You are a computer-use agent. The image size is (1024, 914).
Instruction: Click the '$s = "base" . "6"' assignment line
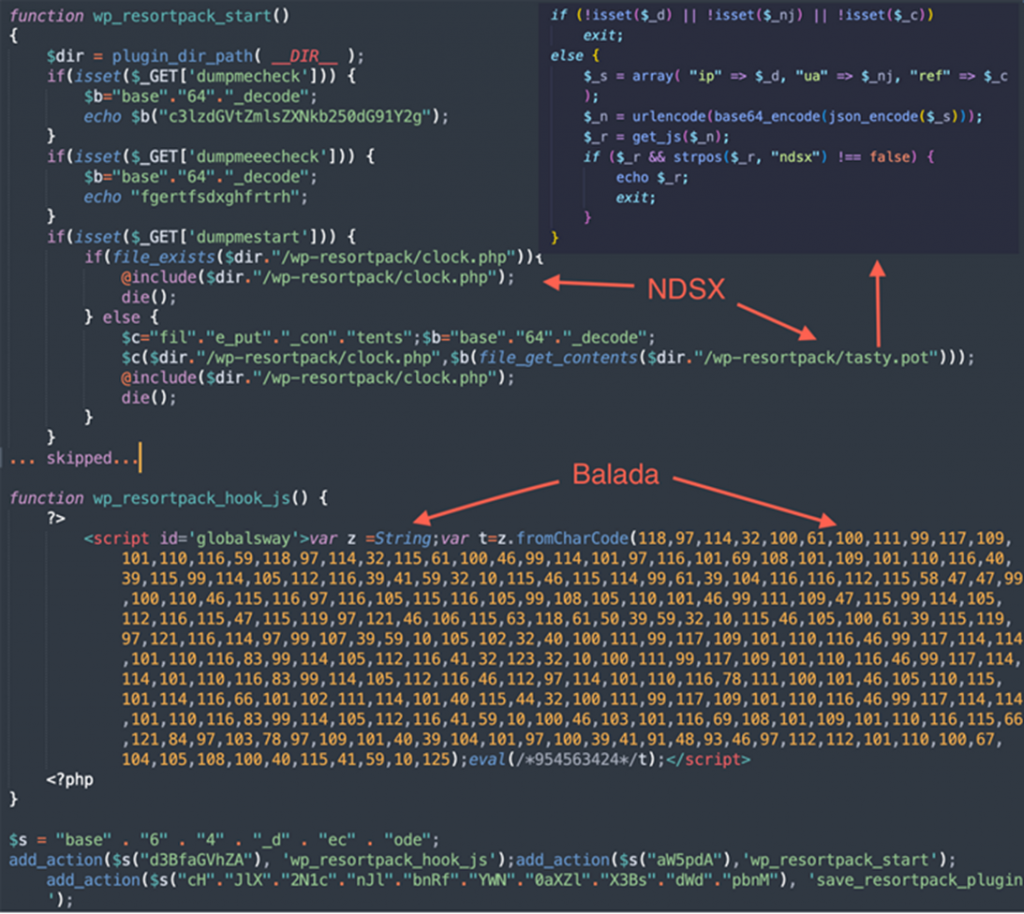[x=224, y=840]
